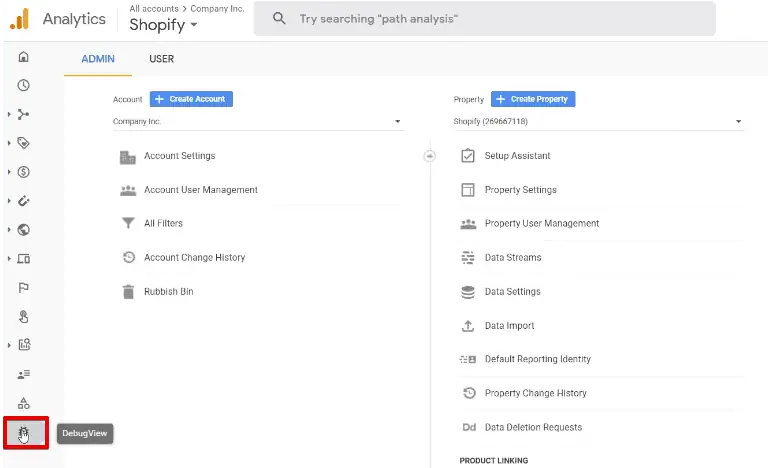Screen dimensions: 768x468
Task: Open the Demographics globe icon
Action: tap(24, 230)
